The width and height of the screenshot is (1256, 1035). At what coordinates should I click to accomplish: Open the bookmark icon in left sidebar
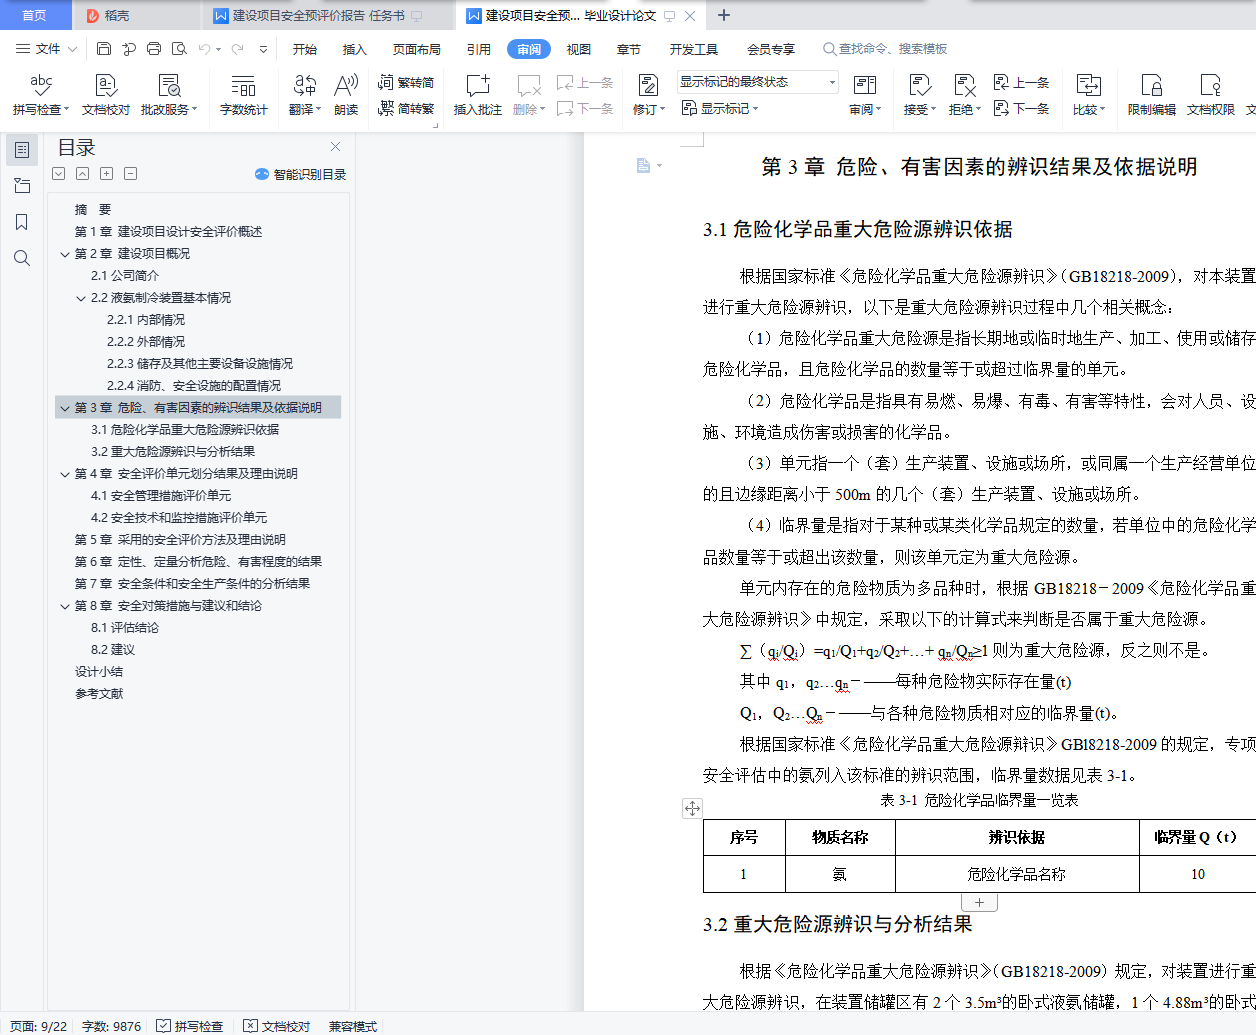(x=22, y=222)
